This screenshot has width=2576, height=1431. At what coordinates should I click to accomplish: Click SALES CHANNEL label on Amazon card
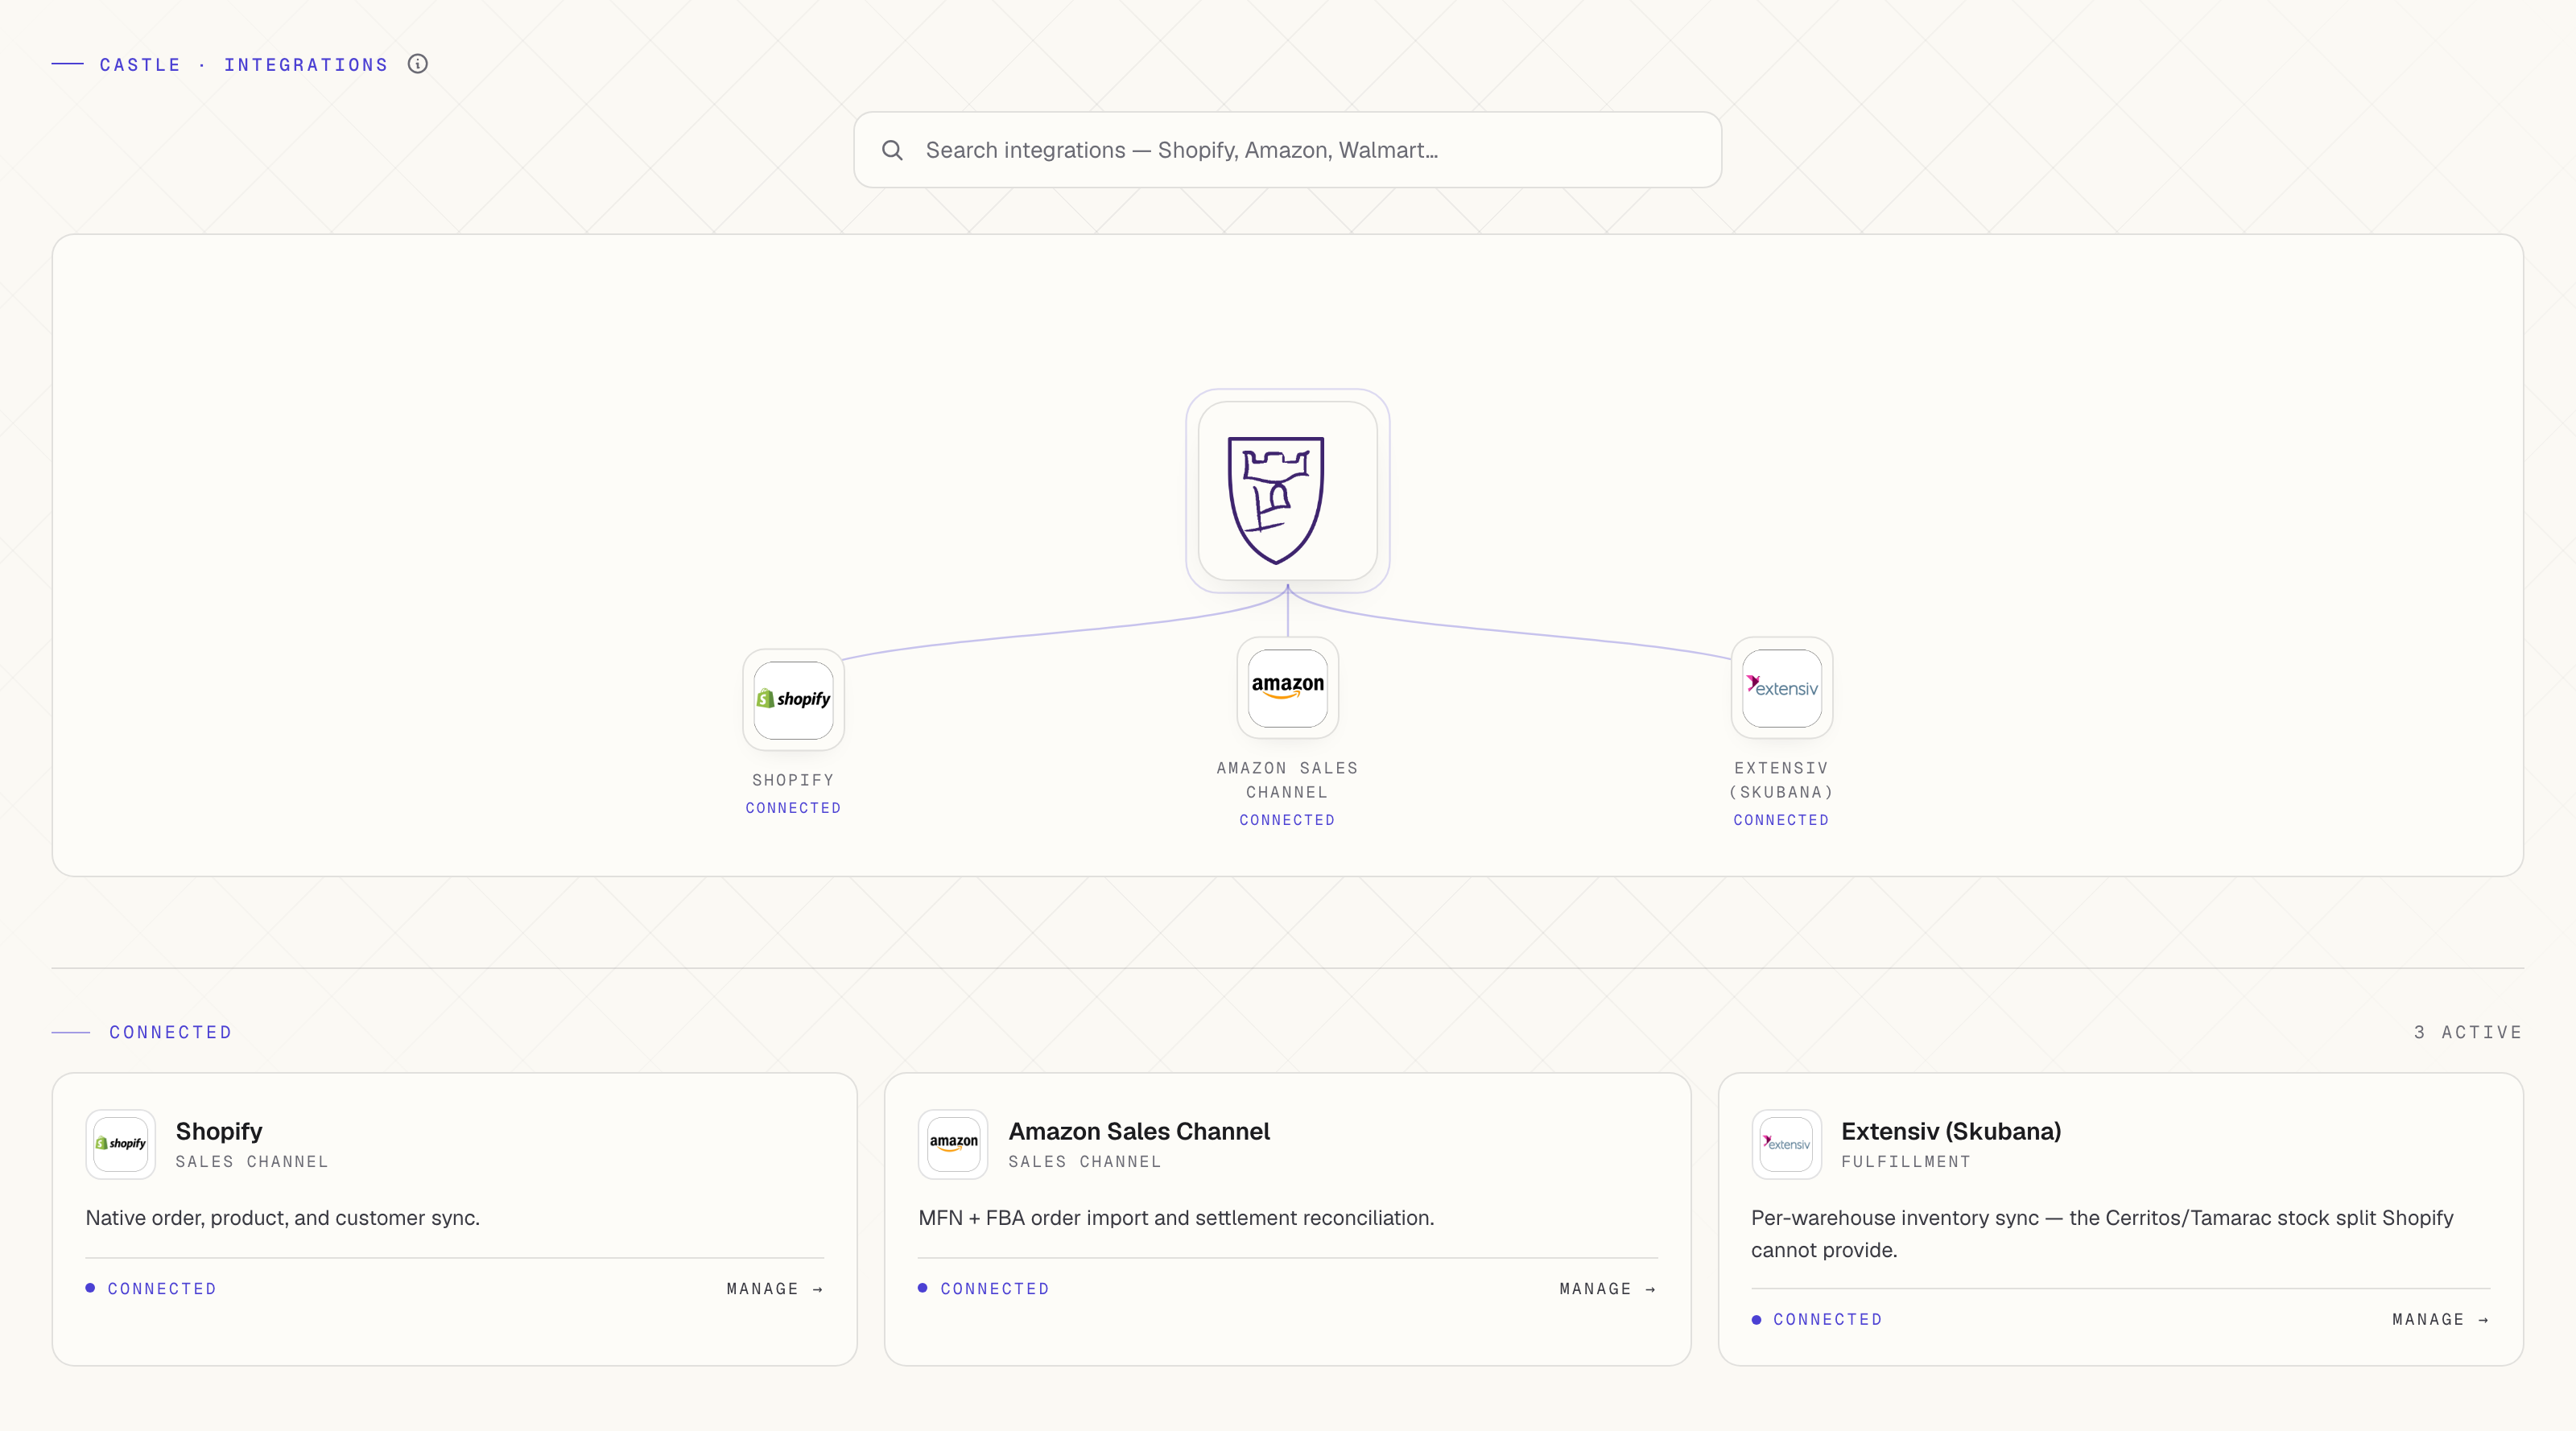pyautogui.click(x=1085, y=1161)
